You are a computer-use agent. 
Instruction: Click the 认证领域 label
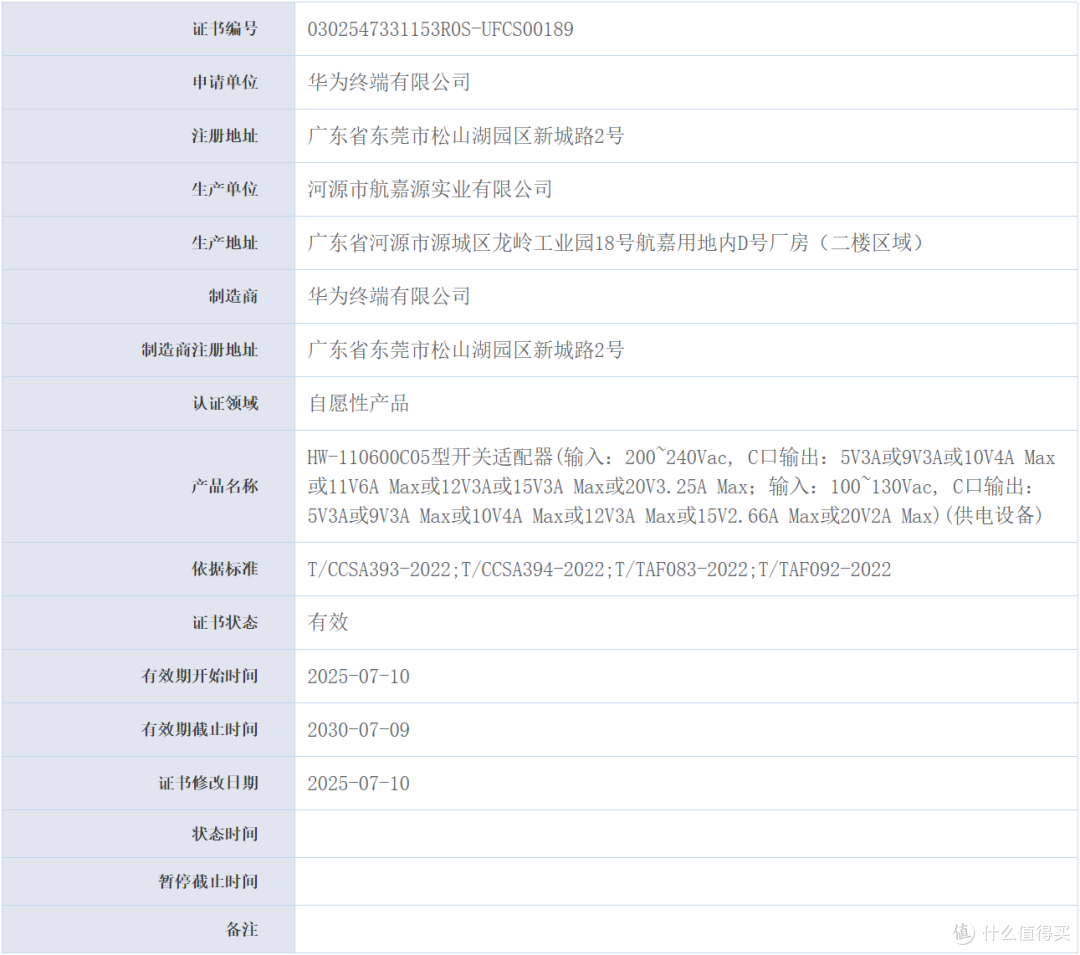tap(225, 403)
